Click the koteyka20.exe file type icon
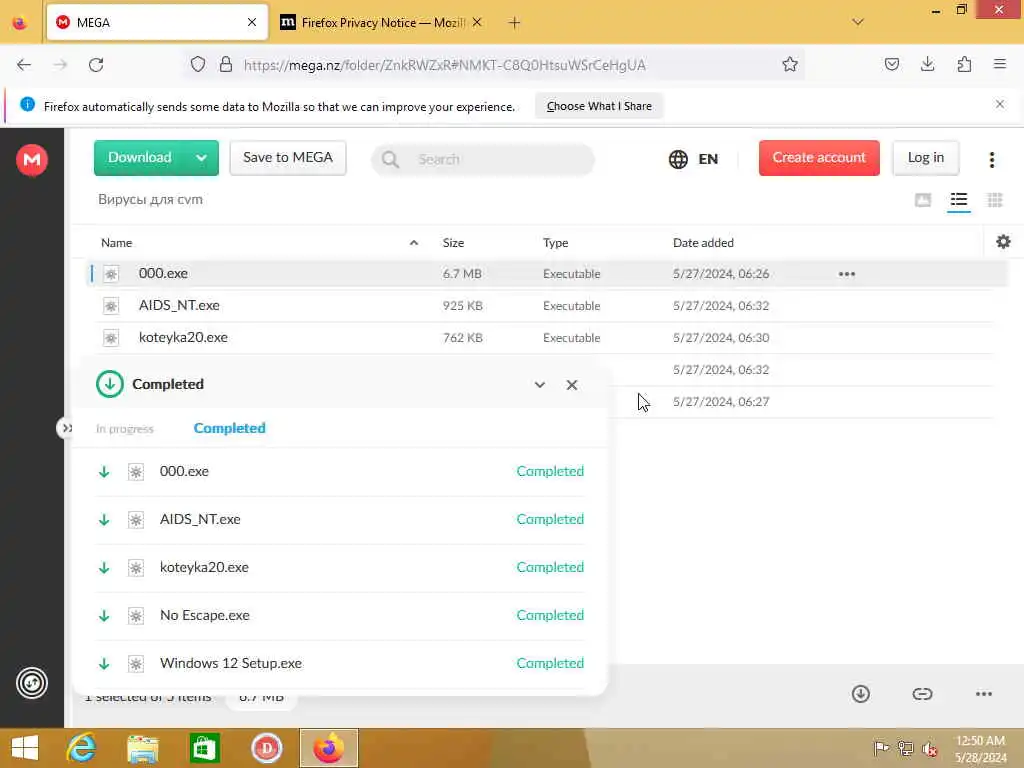 point(111,338)
